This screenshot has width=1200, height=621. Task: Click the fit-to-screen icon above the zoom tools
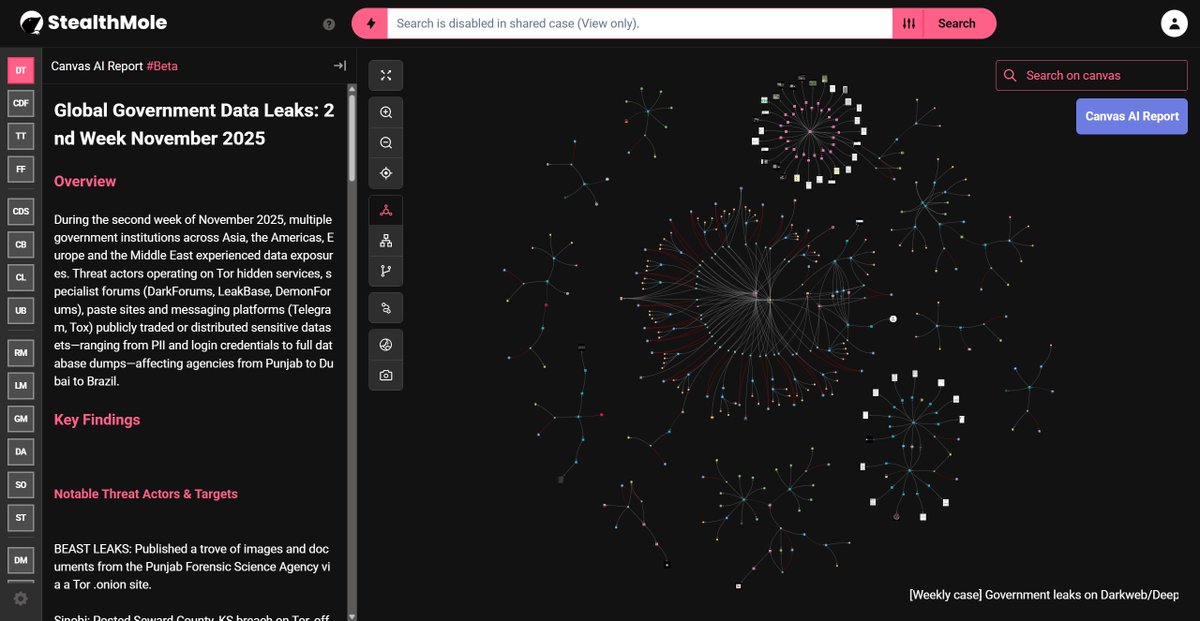pos(385,75)
